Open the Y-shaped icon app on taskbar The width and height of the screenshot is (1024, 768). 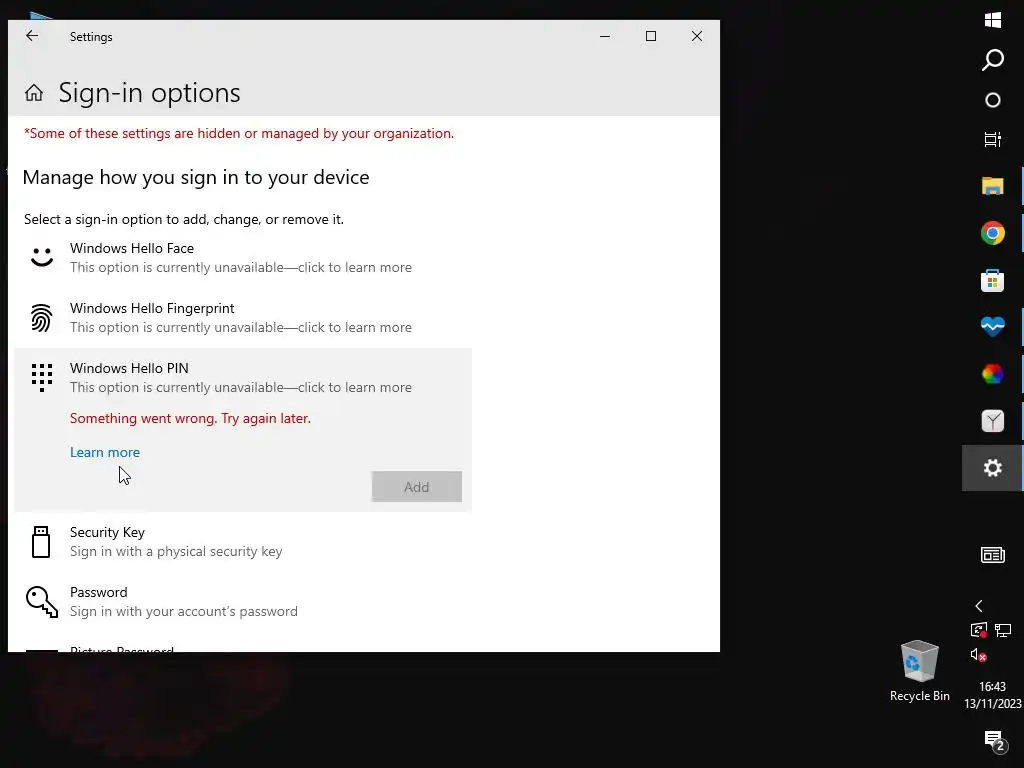[993, 421]
